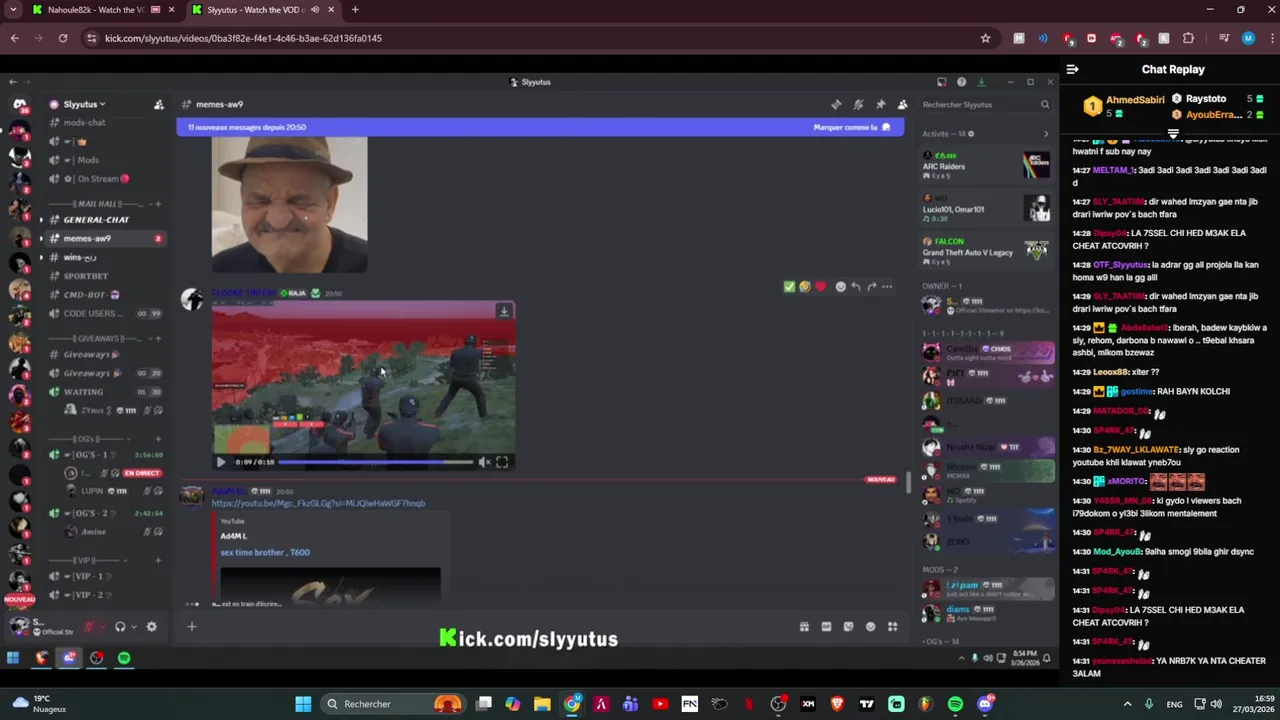Add the red heart reaction
Image resolution: width=1280 pixels, height=720 pixels.
(x=820, y=287)
